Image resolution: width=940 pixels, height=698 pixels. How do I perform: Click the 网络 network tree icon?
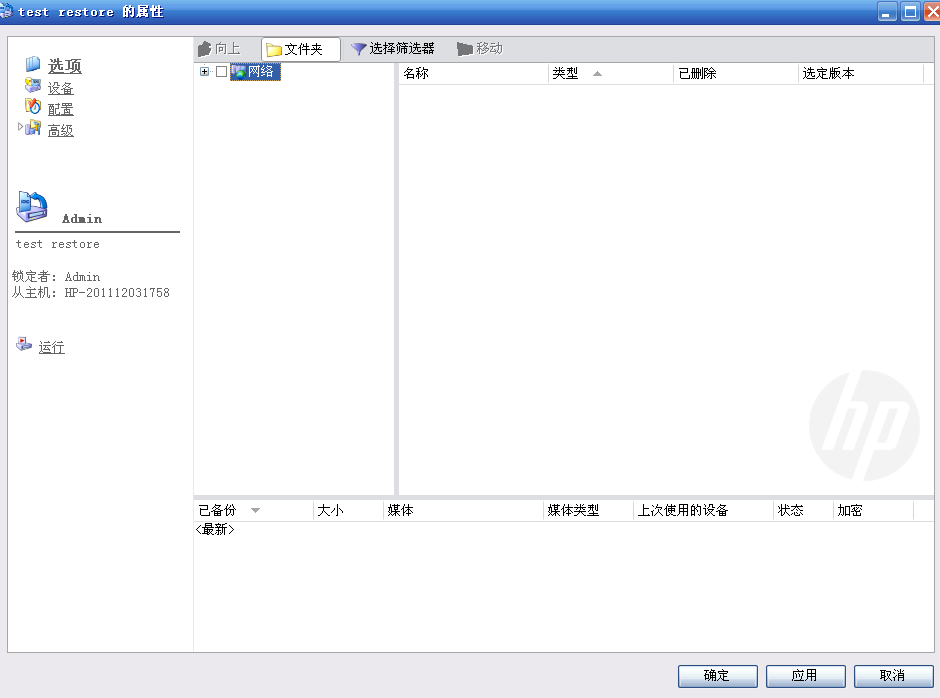(x=239, y=72)
